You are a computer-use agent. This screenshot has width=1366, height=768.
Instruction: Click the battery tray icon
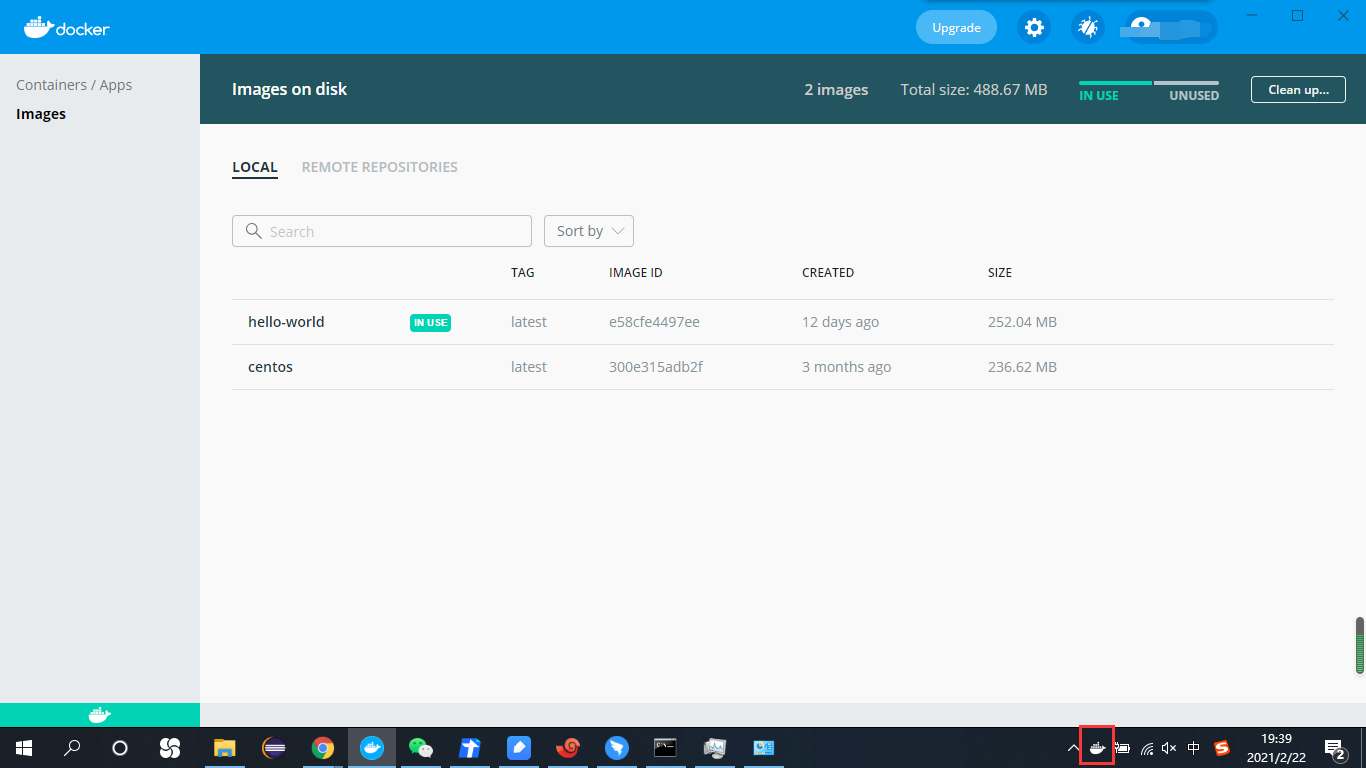tap(1122, 748)
